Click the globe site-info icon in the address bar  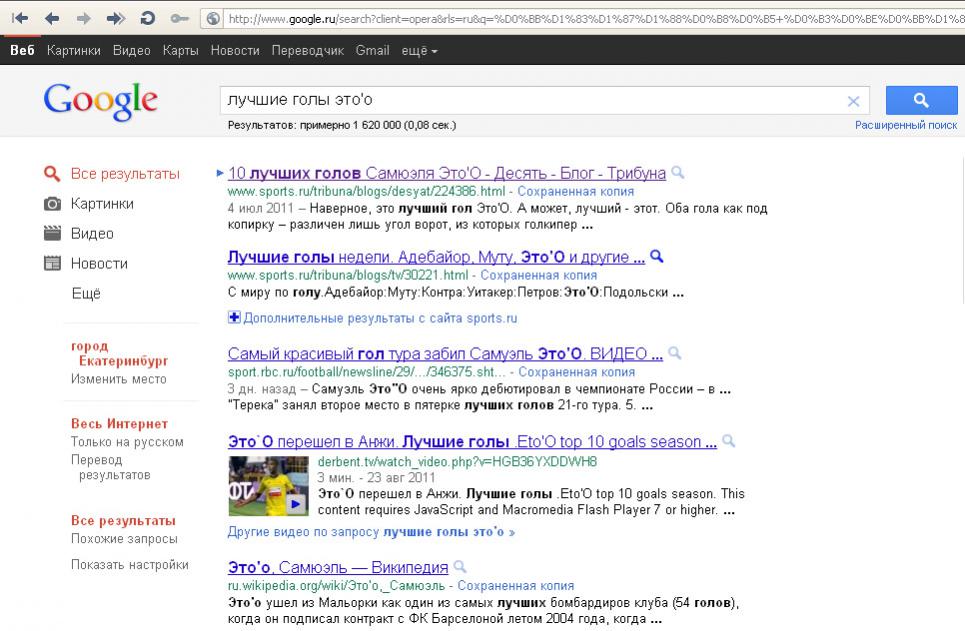point(213,18)
